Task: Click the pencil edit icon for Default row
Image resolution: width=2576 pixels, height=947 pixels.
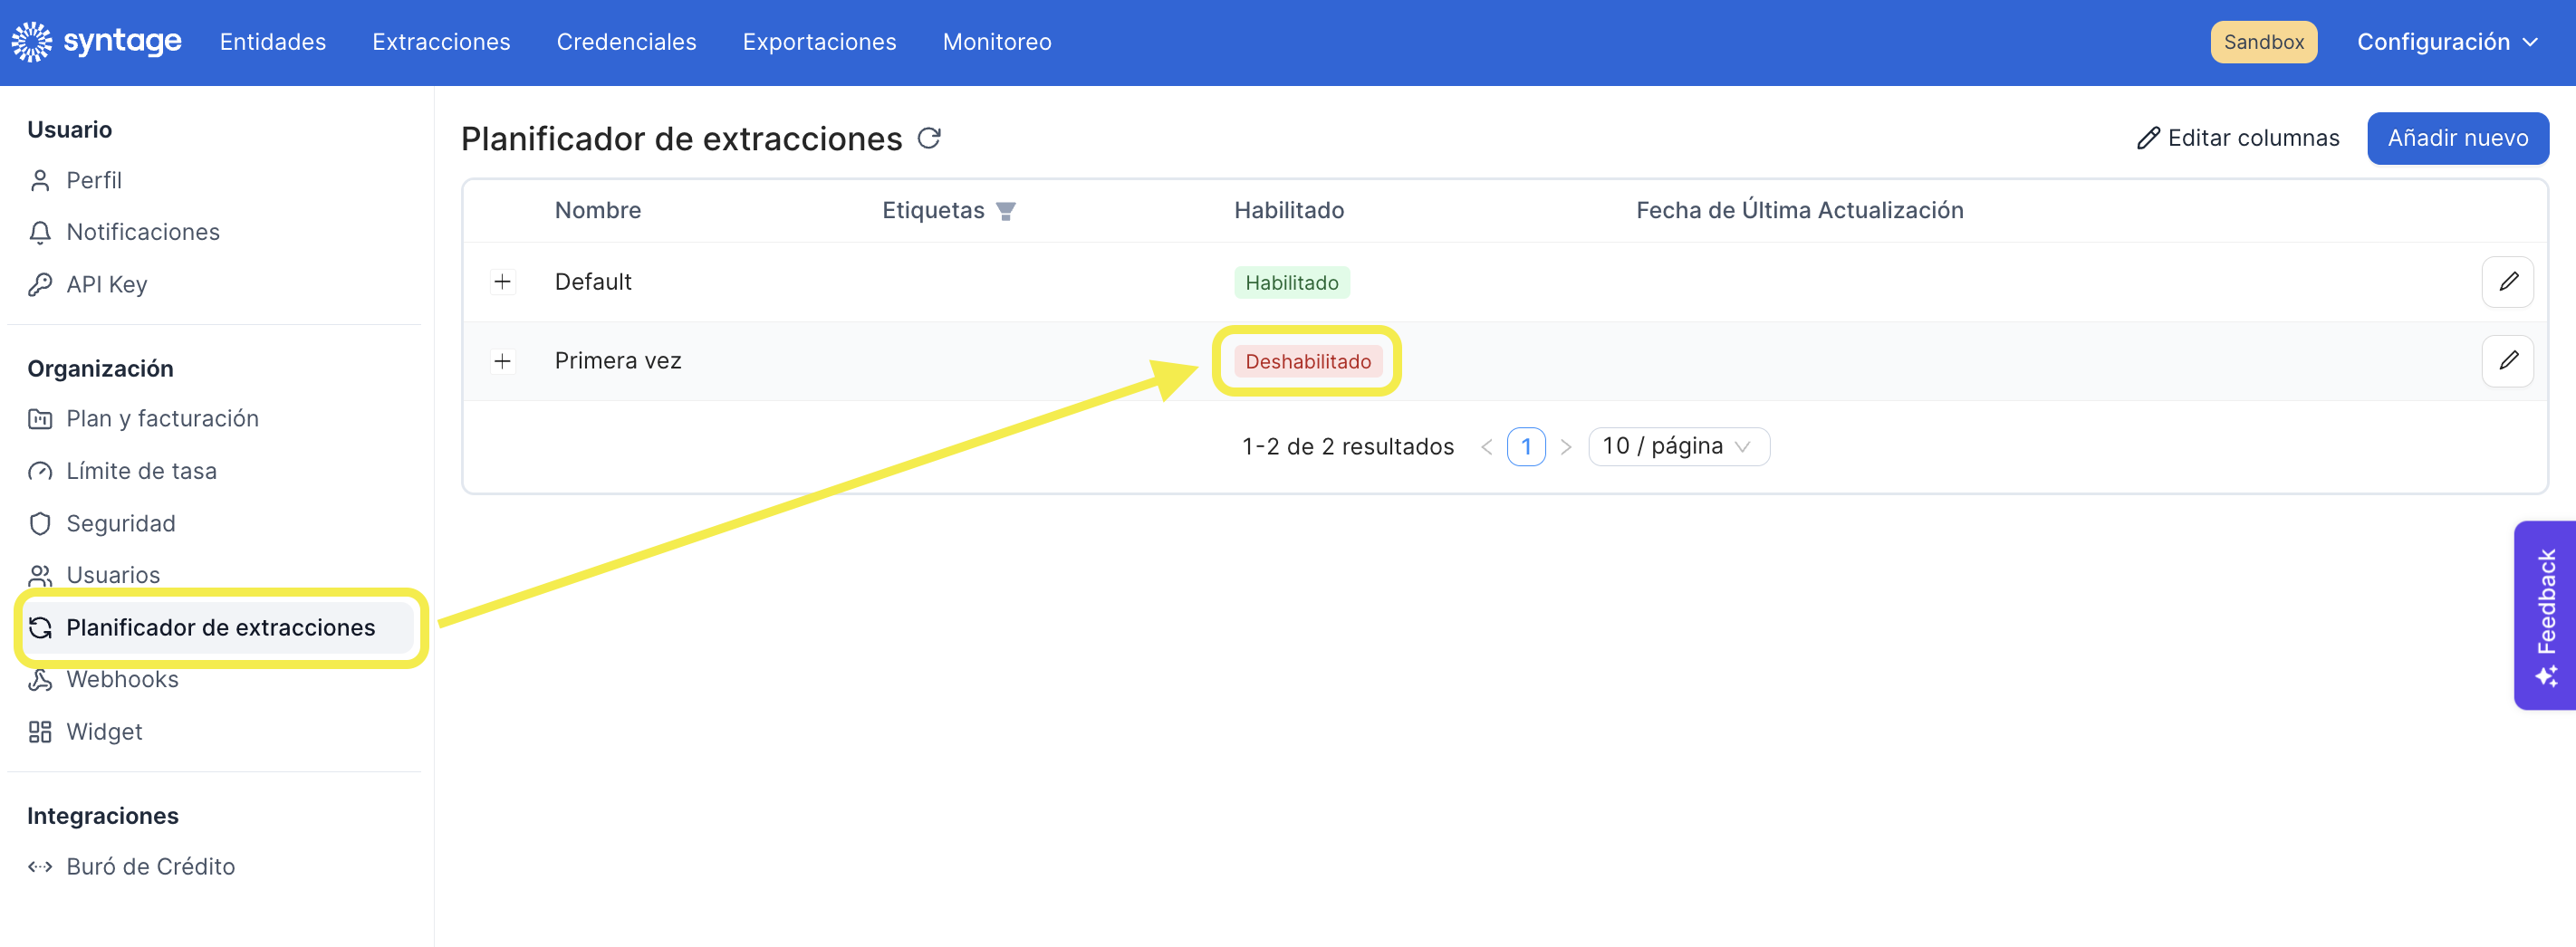Action: click(2507, 282)
